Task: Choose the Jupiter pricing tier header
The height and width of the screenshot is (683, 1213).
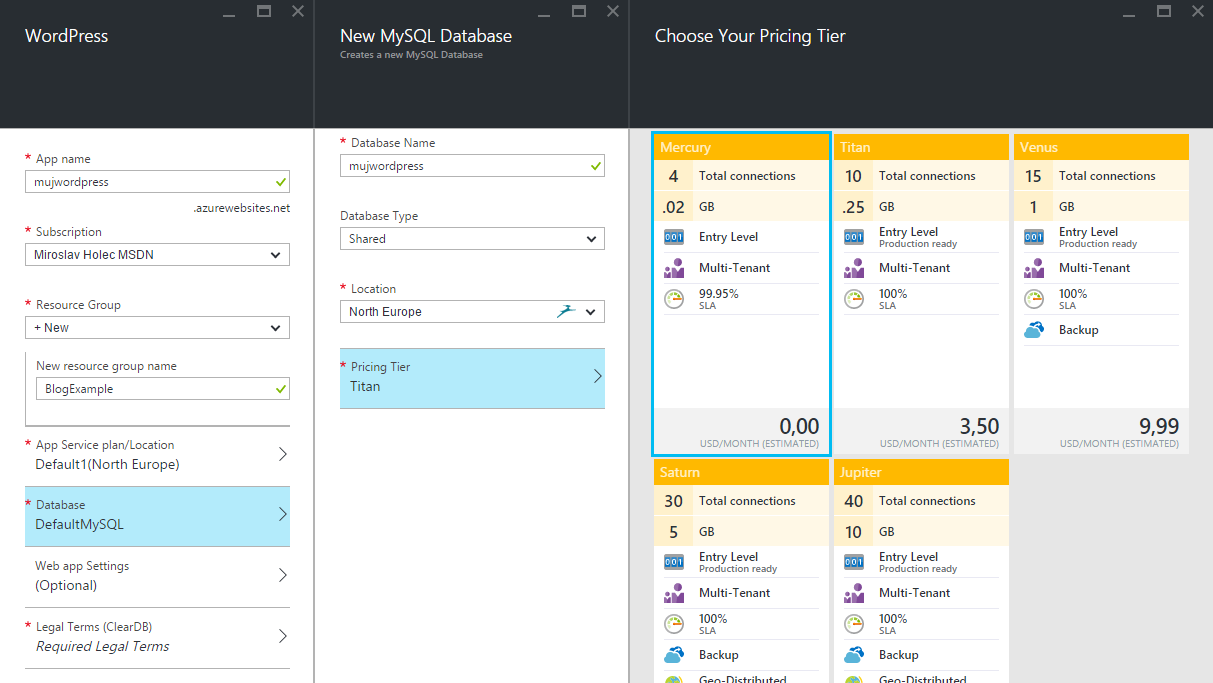Action: [921, 472]
